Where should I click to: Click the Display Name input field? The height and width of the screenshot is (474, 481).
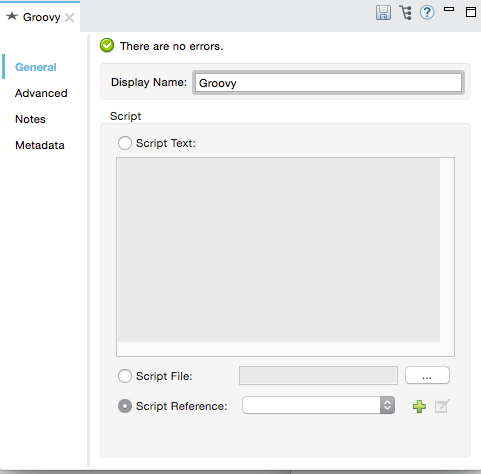(x=328, y=83)
